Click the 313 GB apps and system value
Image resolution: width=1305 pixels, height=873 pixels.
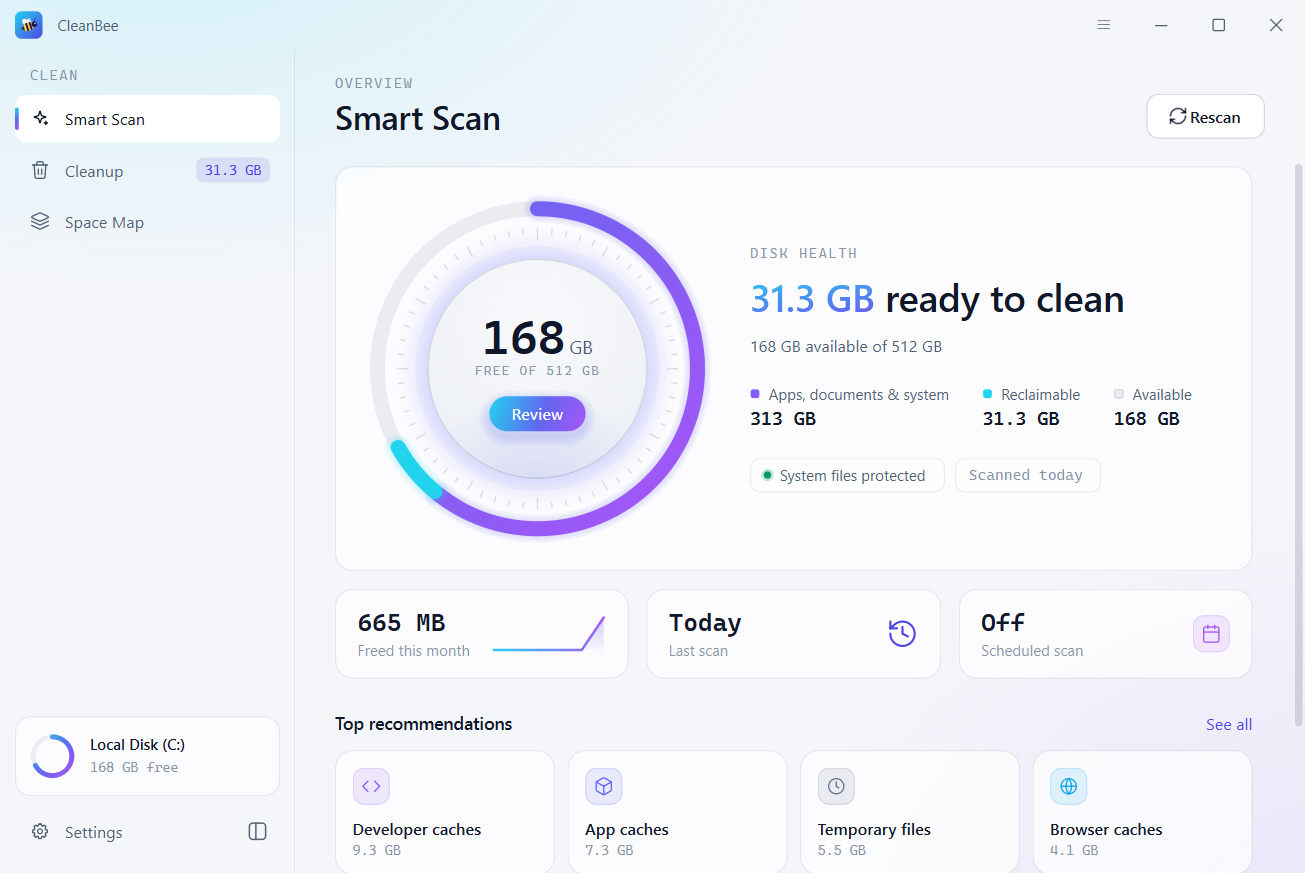(x=783, y=419)
